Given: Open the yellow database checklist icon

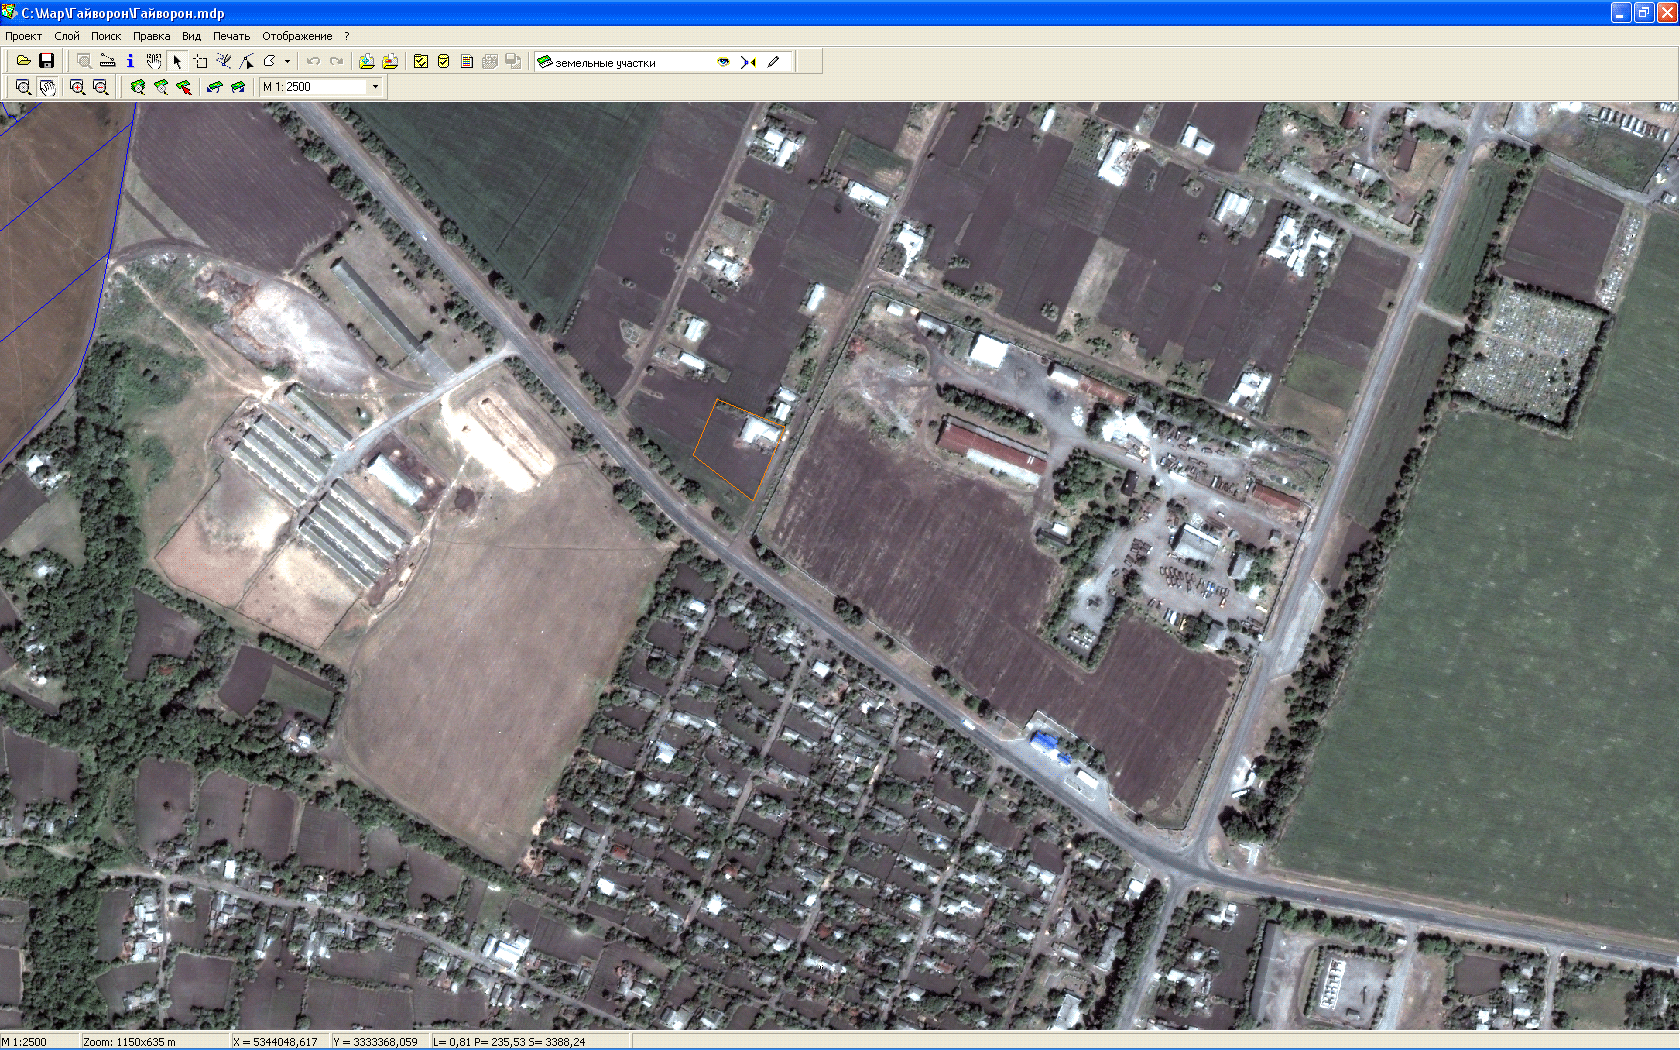Looking at the screenshot, I should click(444, 61).
